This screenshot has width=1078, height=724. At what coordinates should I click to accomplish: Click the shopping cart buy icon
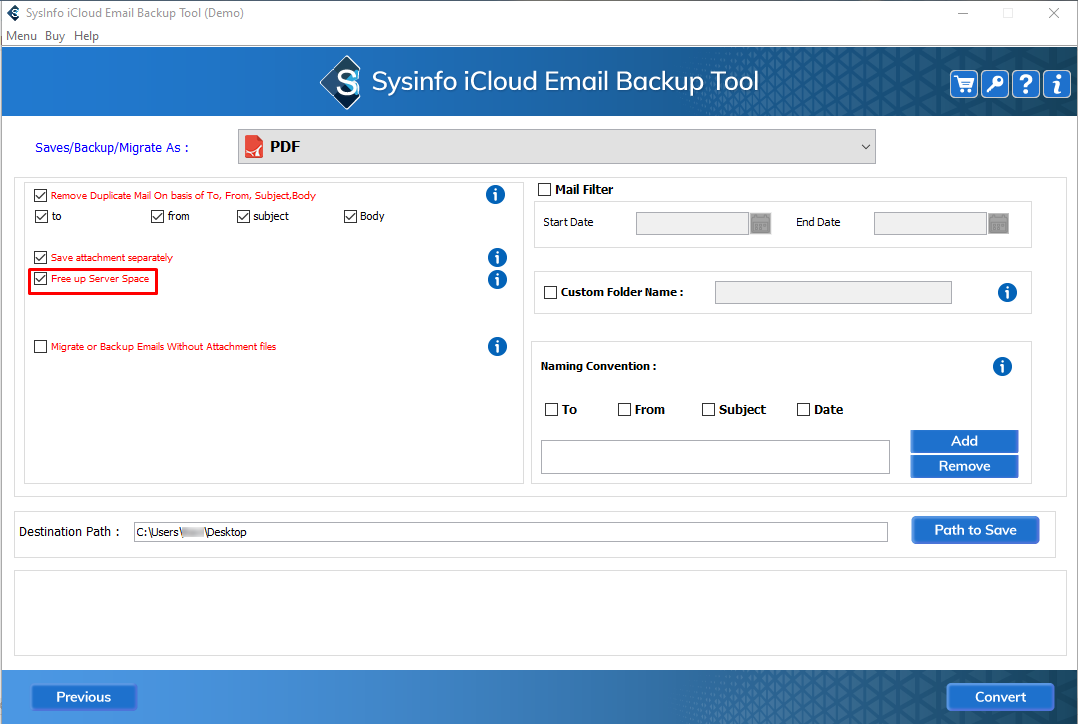(x=964, y=84)
